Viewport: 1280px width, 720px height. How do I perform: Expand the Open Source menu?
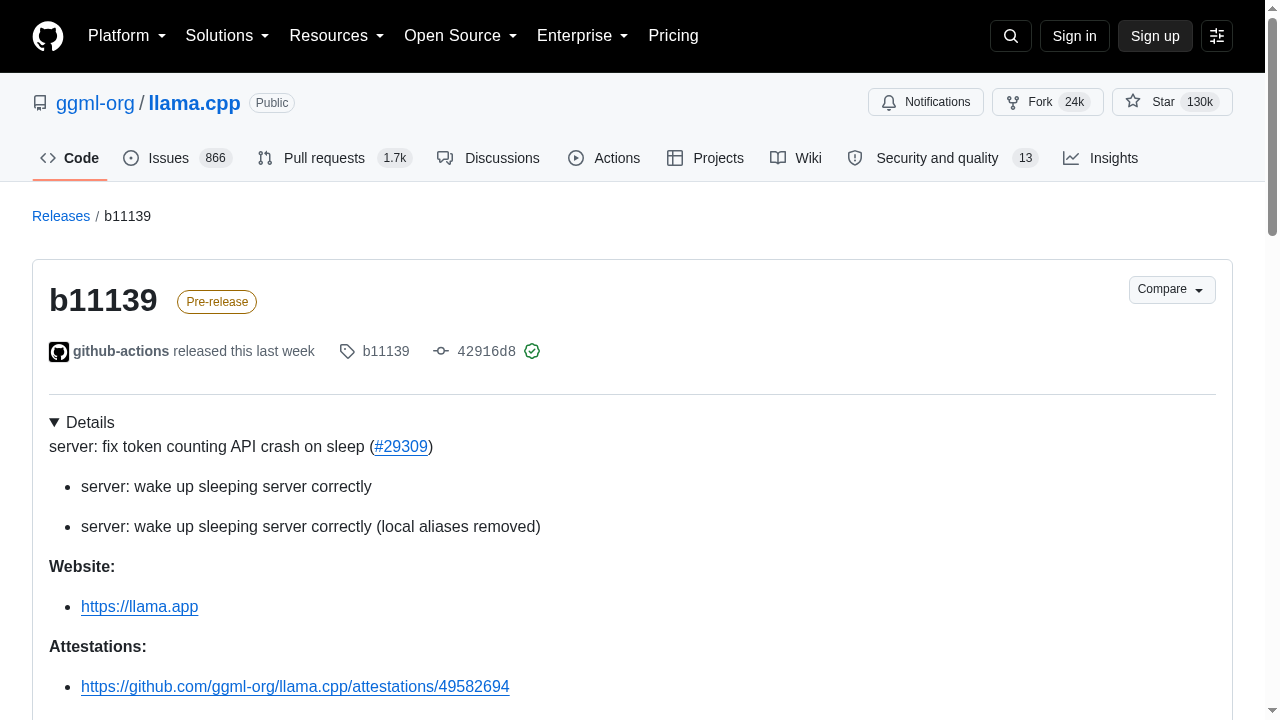click(x=461, y=36)
